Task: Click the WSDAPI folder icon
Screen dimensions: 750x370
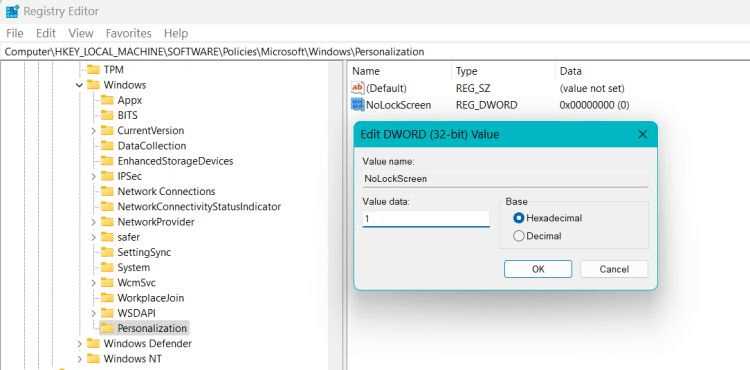Action: [x=107, y=313]
